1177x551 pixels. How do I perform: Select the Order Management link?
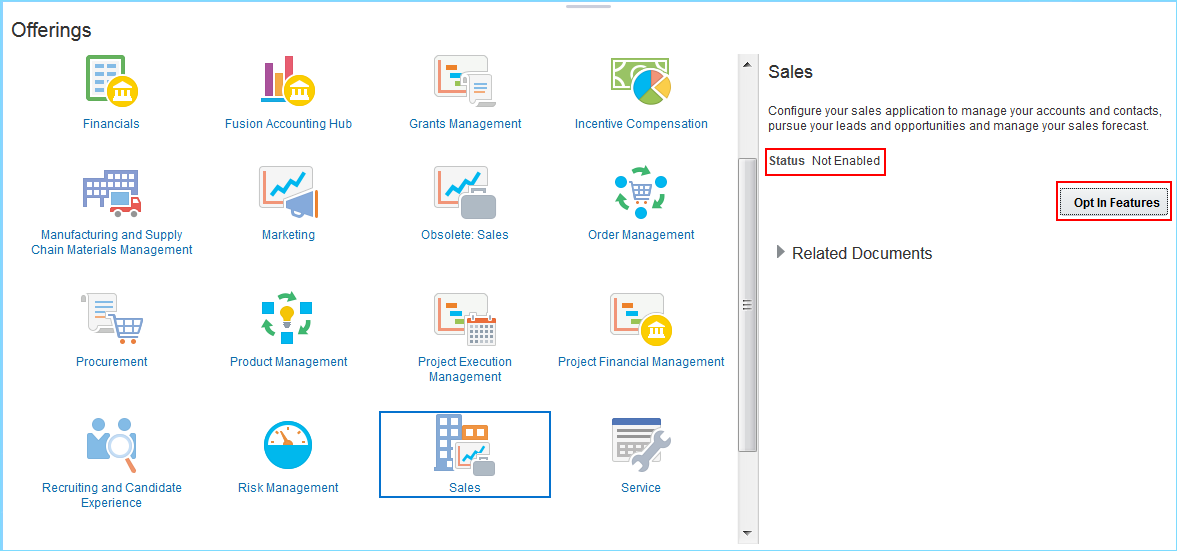[641, 235]
